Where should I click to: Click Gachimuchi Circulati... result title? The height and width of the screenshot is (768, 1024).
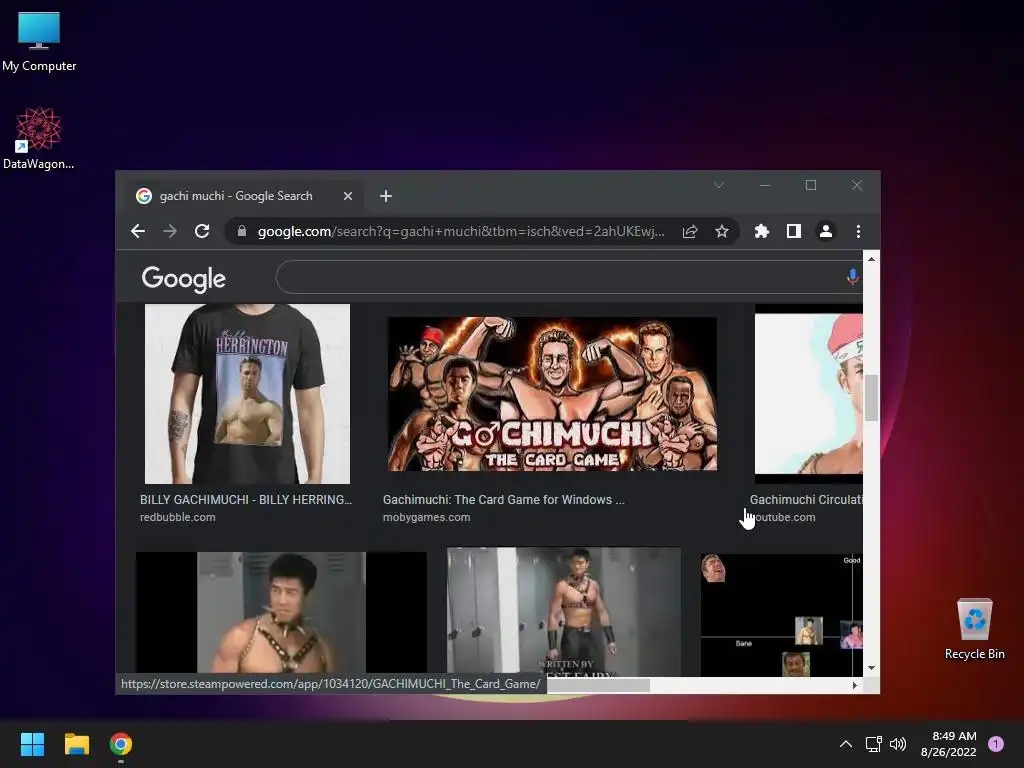(806, 500)
